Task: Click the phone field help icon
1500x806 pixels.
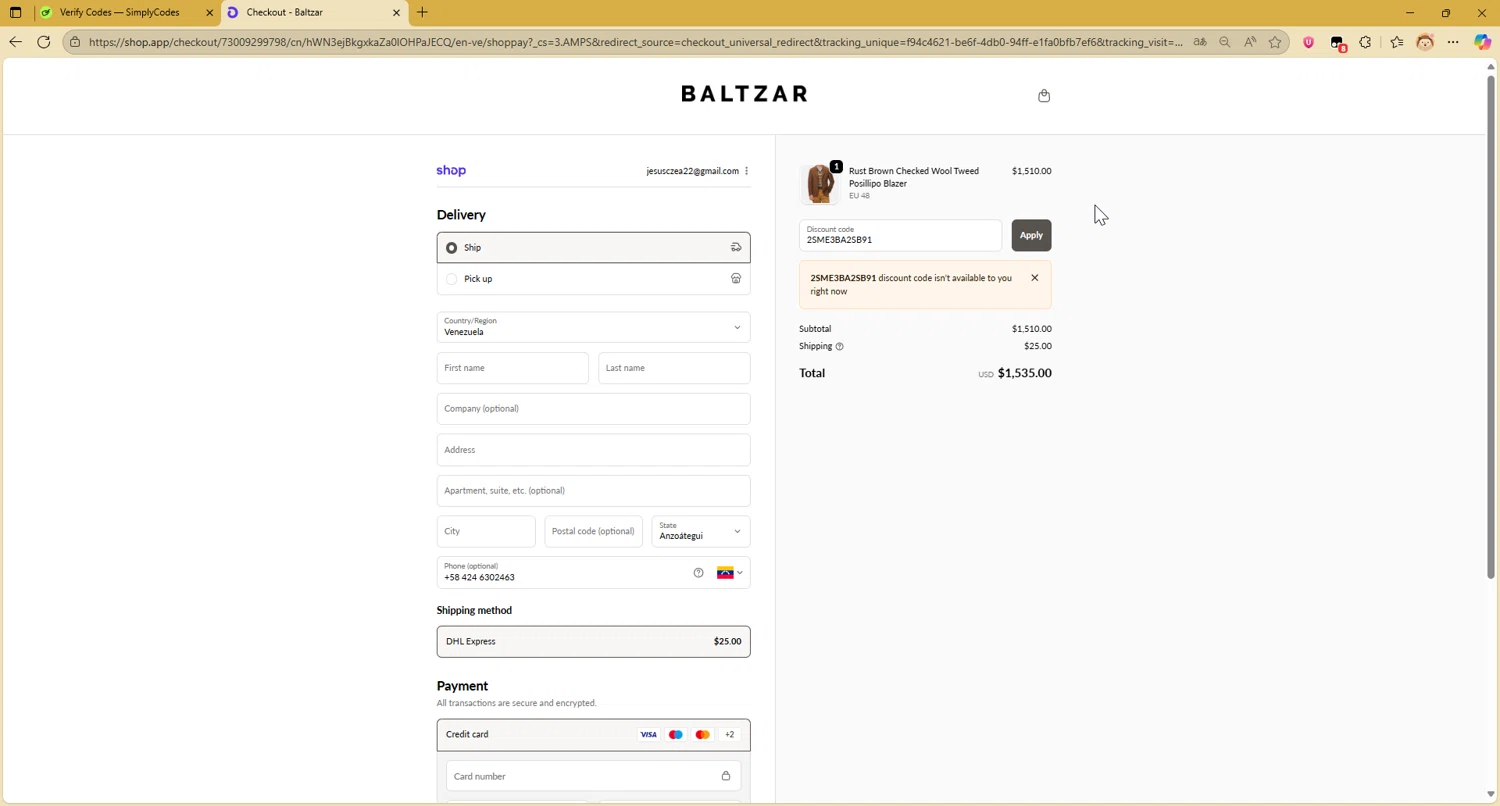Action: click(x=698, y=573)
